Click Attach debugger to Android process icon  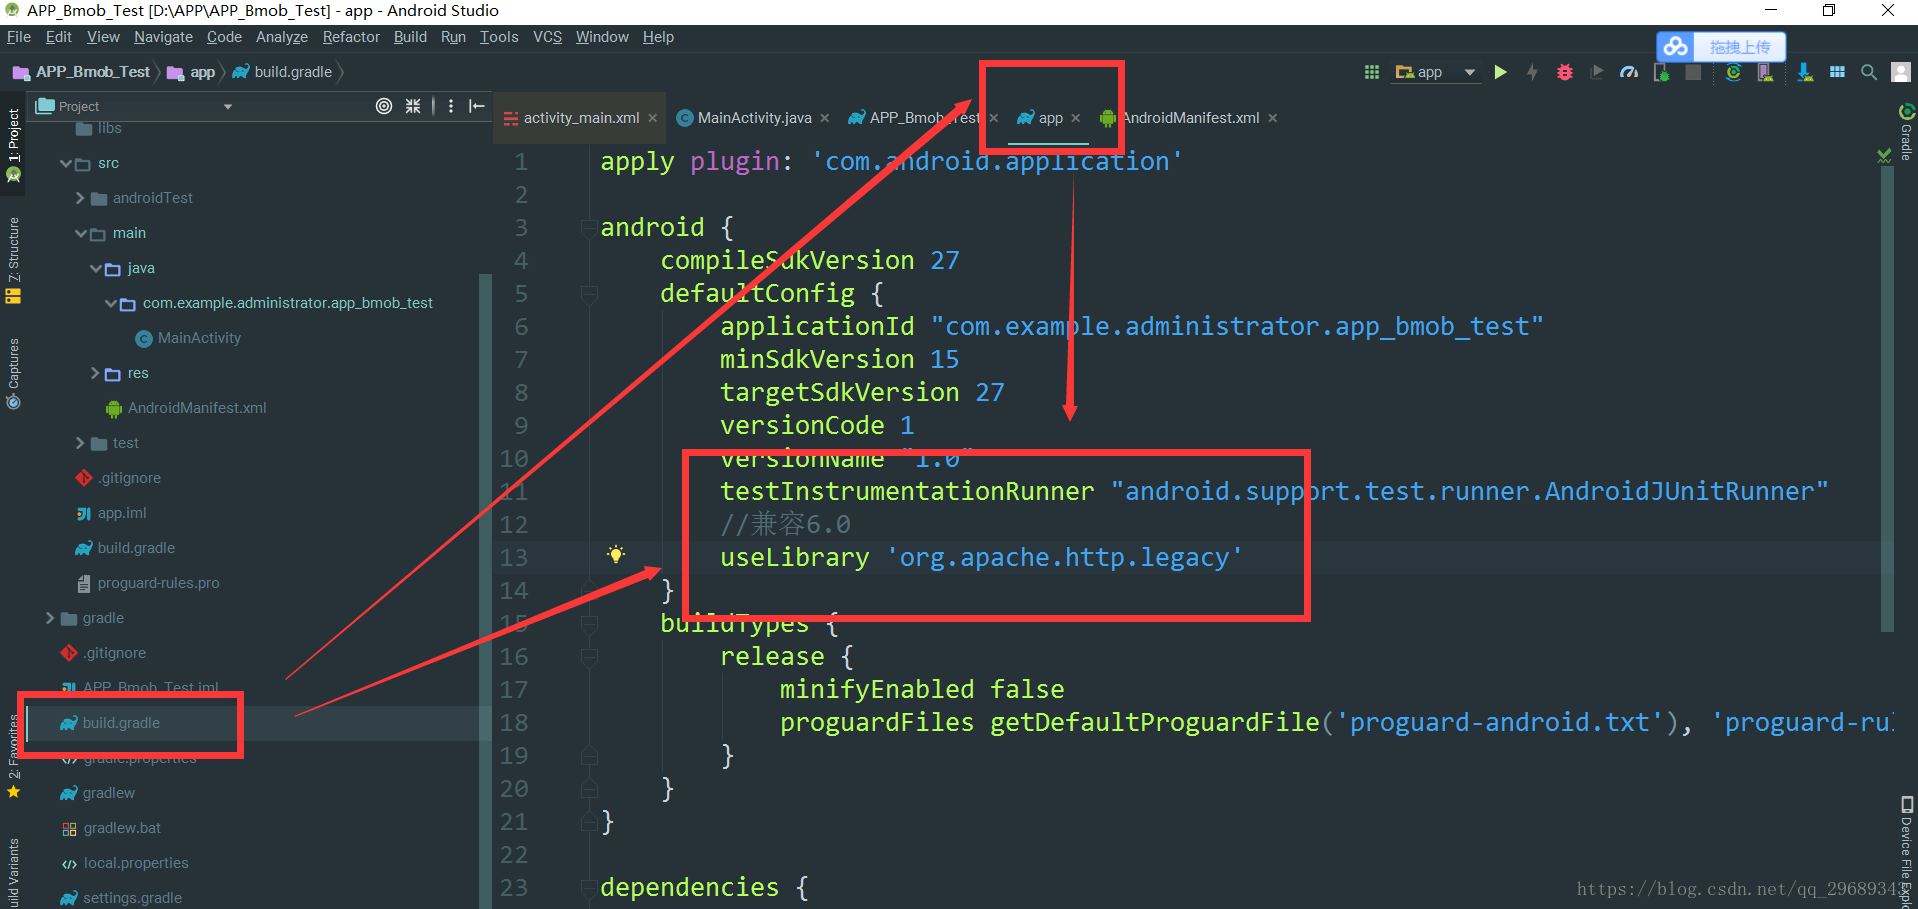point(1661,72)
